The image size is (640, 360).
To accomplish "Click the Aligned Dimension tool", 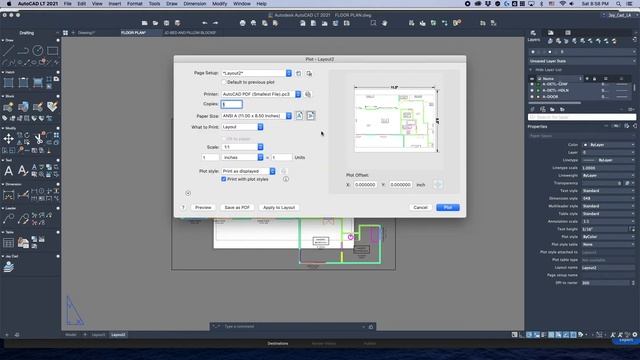I will (23, 195).
